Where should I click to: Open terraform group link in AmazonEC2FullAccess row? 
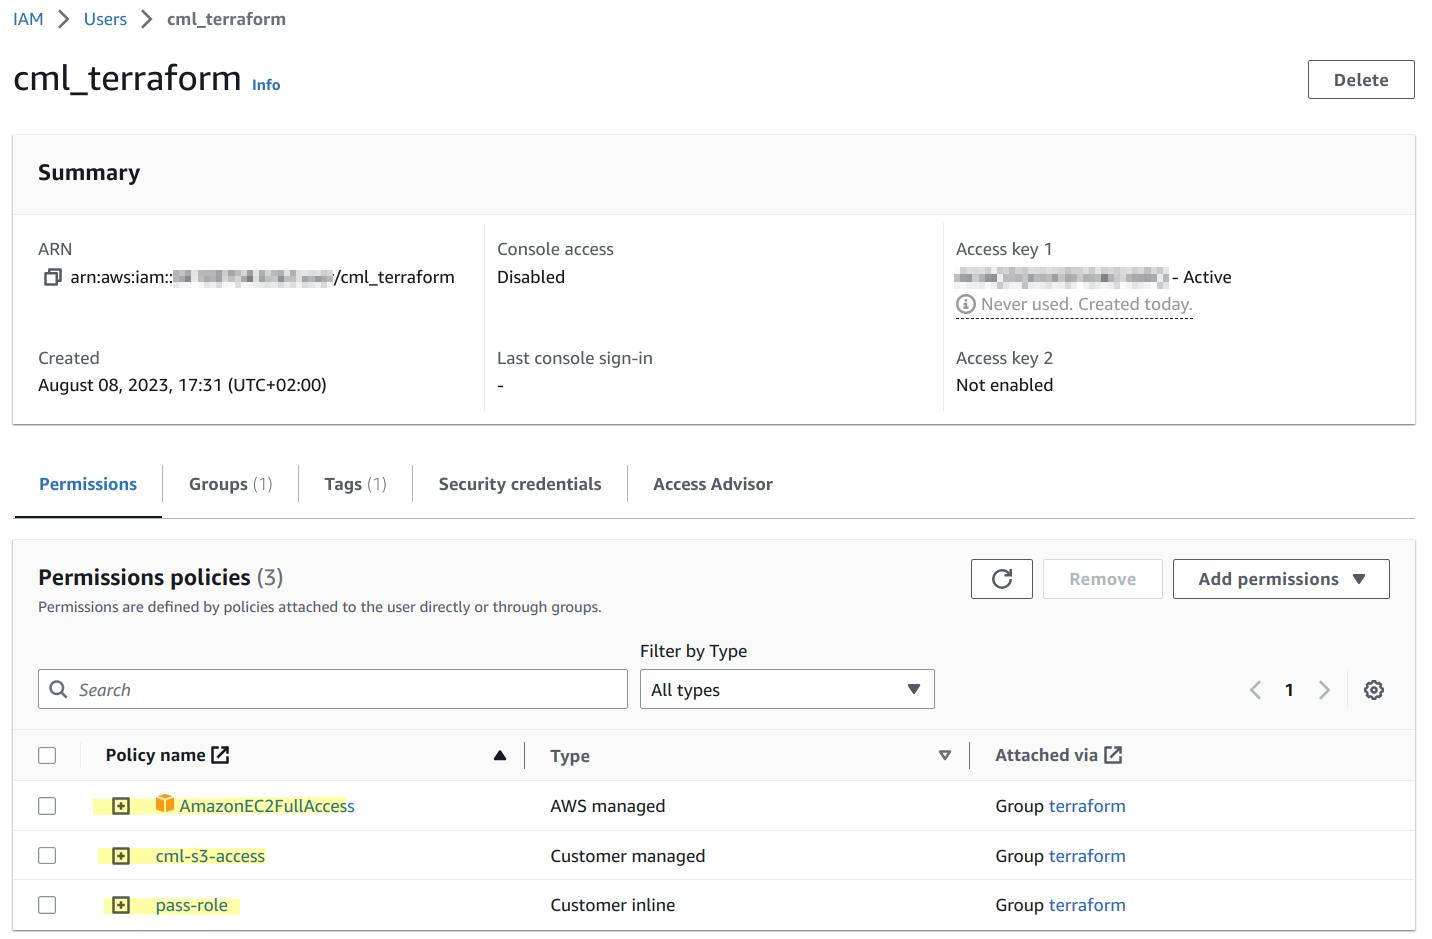pos(1087,806)
